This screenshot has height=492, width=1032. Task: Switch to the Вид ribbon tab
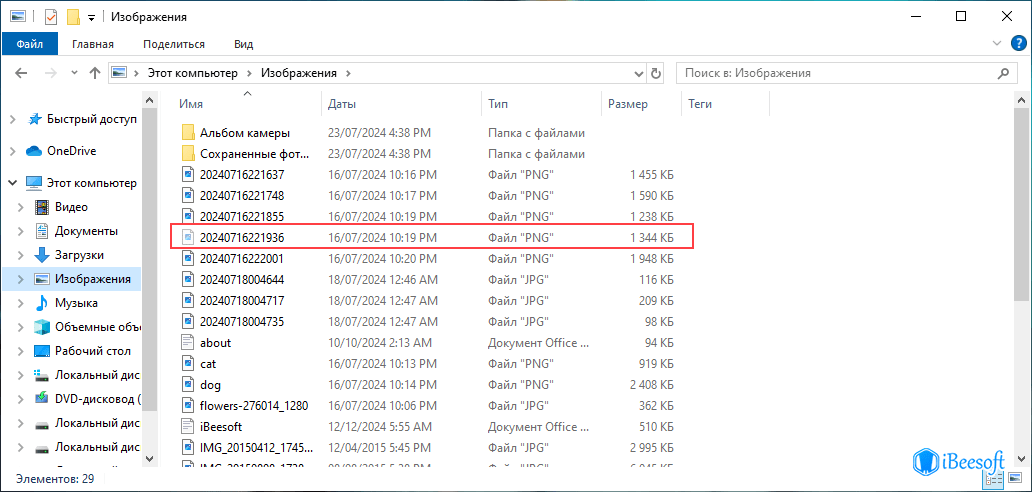[243, 44]
